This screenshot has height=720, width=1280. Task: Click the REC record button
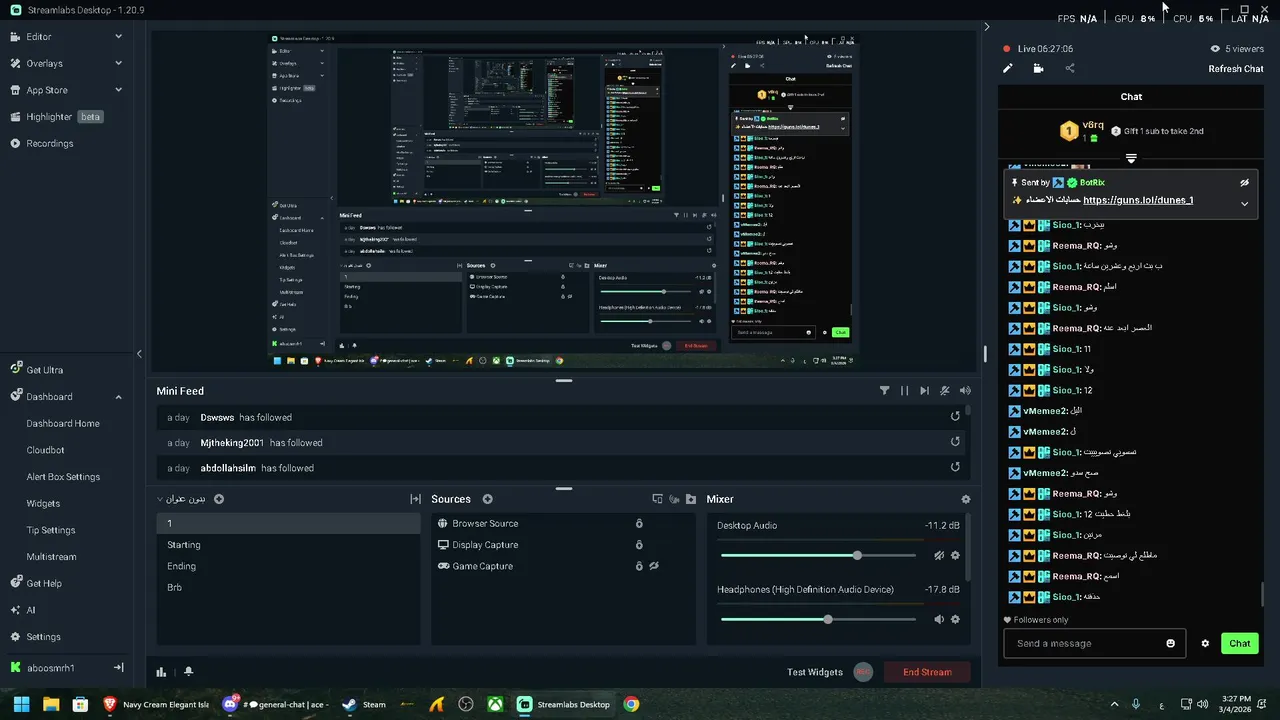click(x=864, y=672)
